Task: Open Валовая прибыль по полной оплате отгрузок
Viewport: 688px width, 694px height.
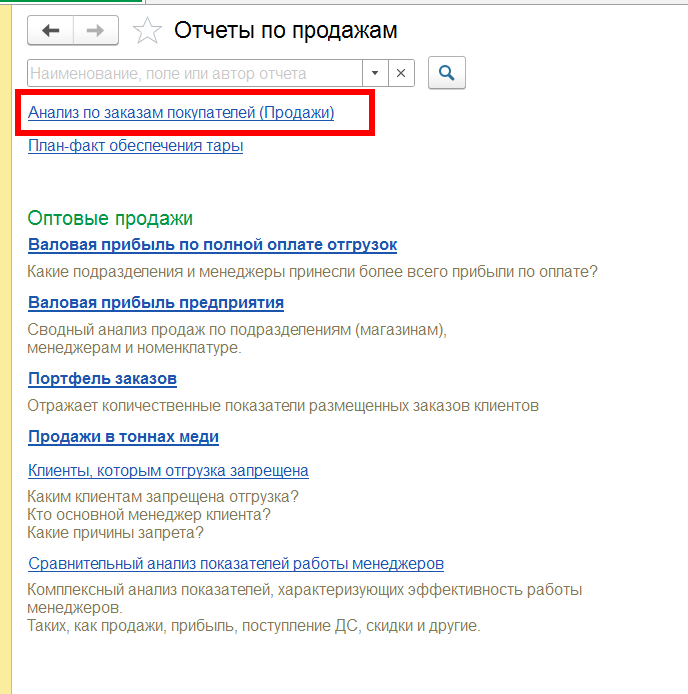Action: [213, 244]
